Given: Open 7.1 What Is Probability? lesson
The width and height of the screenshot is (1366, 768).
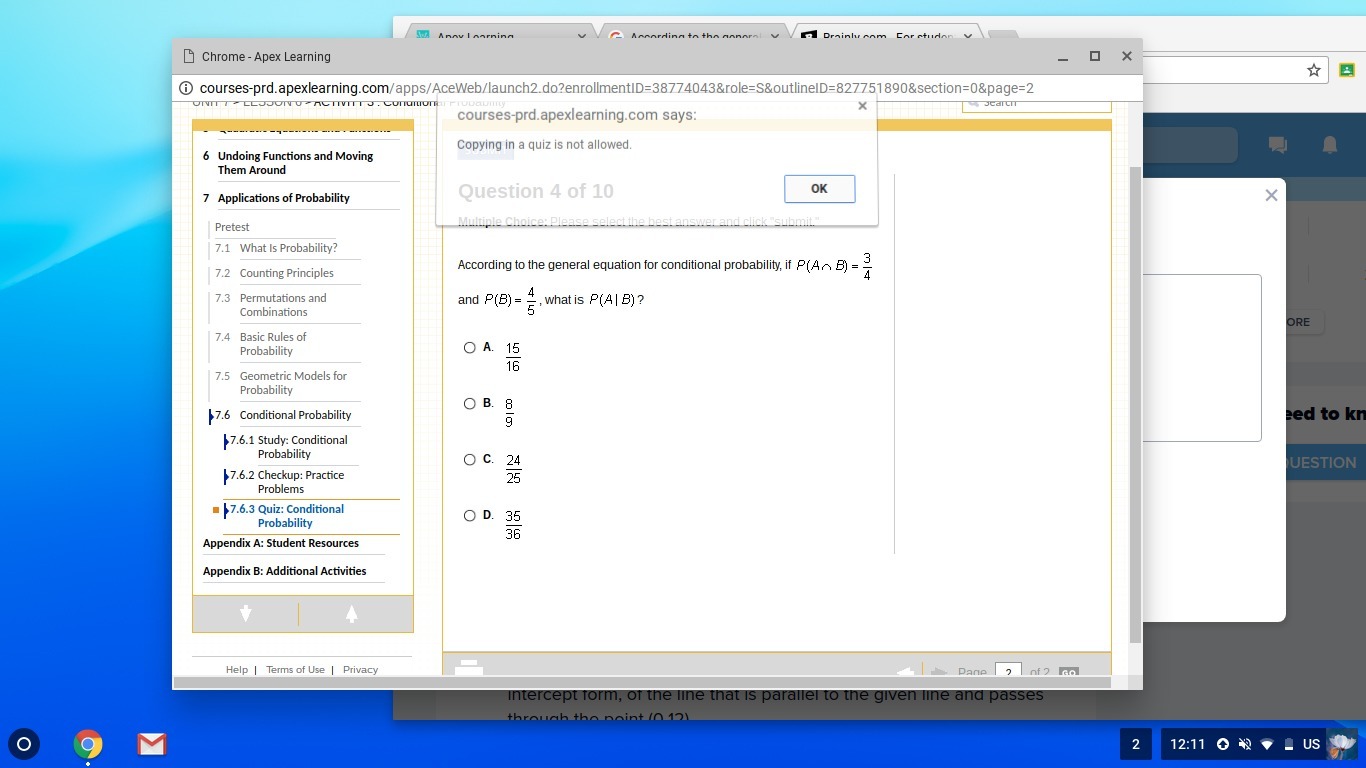Looking at the screenshot, I should [288, 248].
